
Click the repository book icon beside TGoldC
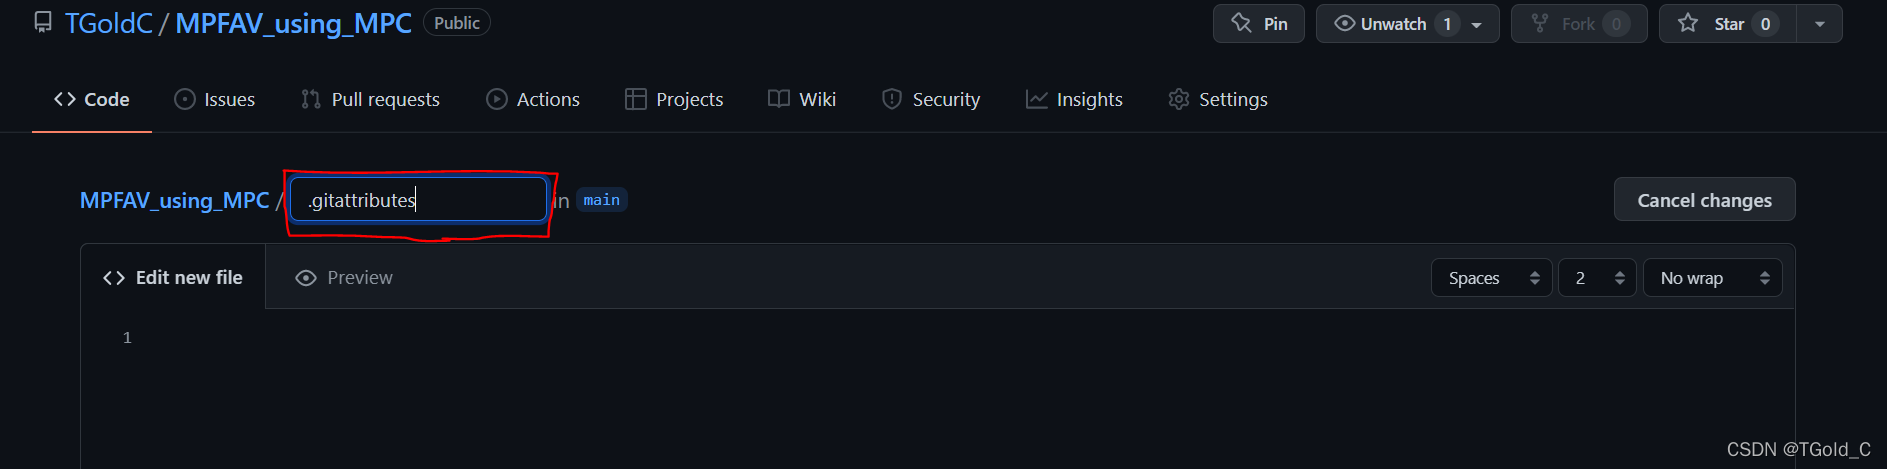pyautogui.click(x=43, y=23)
